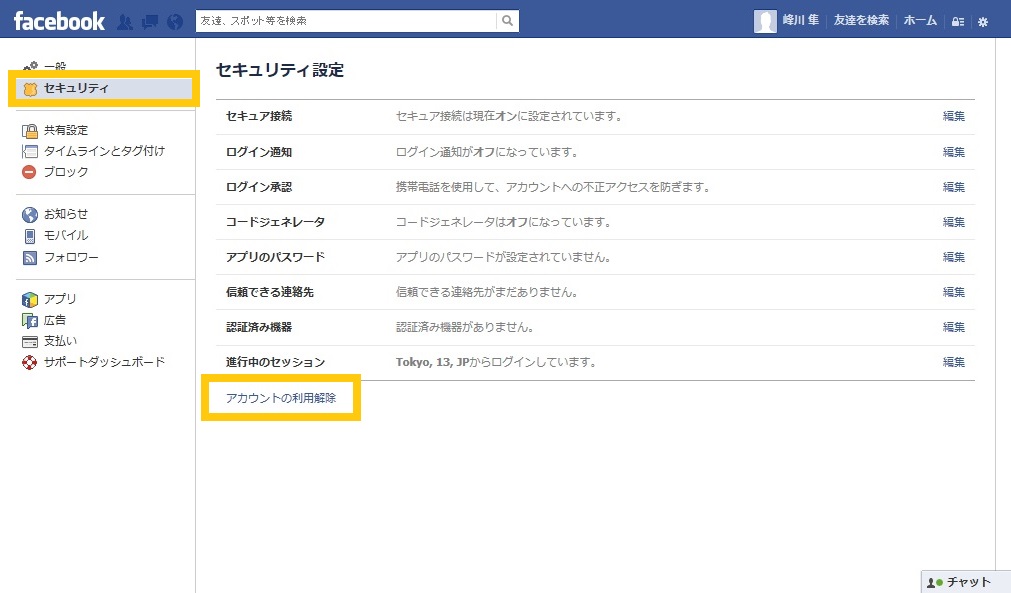The image size is (1011, 593).
Task: Open privacy shortcuts lock icon
Action: click(958, 22)
